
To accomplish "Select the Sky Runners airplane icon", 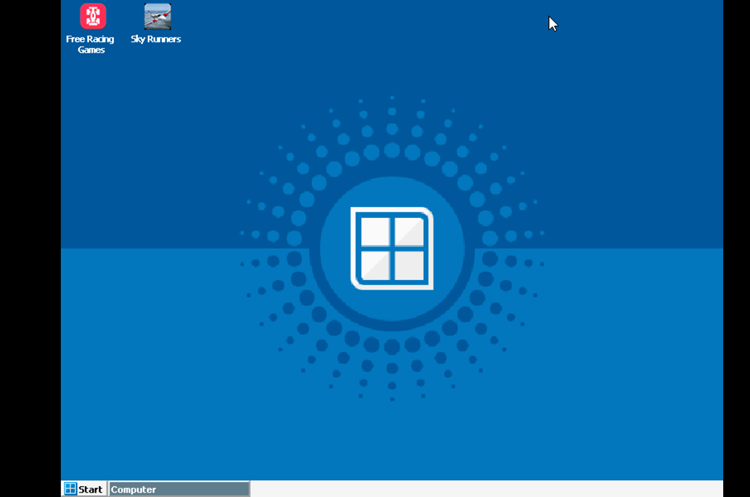I will [x=157, y=16].
